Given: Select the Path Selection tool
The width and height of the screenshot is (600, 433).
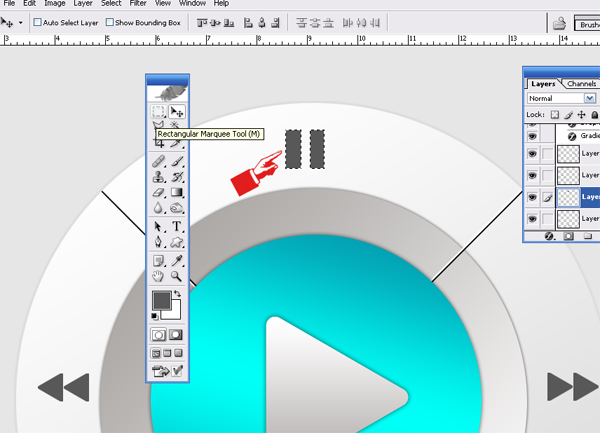Looking at the screenshot, I should pos(158,226).
